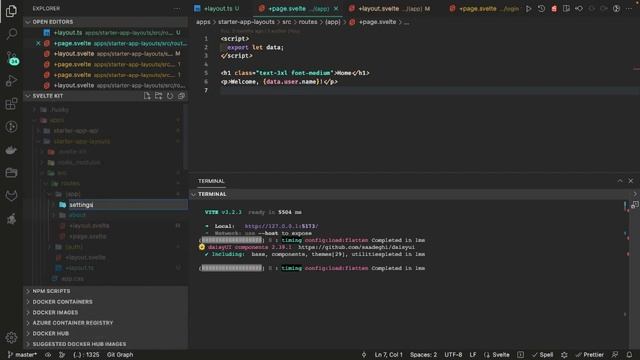This screenshot has width=640, height=360.
Task: Click New File icon in SVELTE KIT header
Action: coord(147,96)
